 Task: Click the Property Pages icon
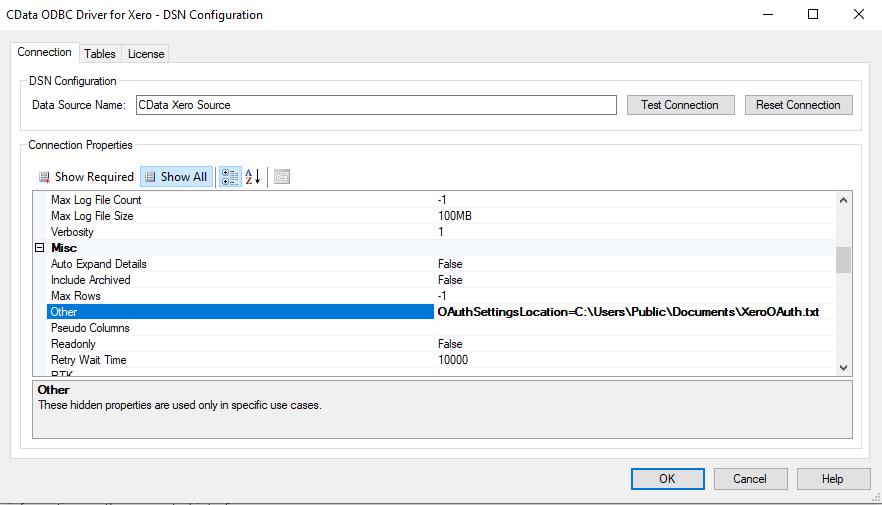point(282,177)
